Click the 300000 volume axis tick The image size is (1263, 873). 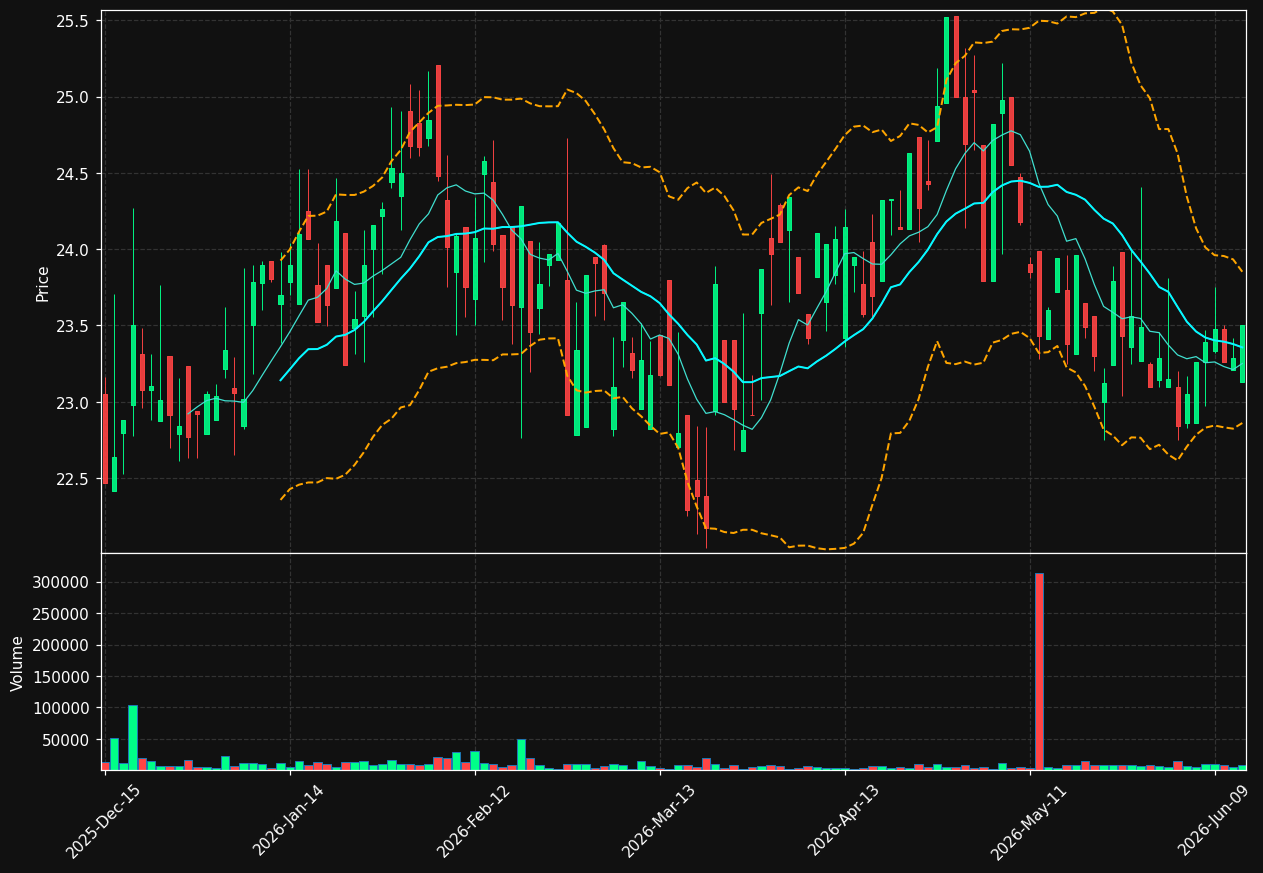point(62,582)
